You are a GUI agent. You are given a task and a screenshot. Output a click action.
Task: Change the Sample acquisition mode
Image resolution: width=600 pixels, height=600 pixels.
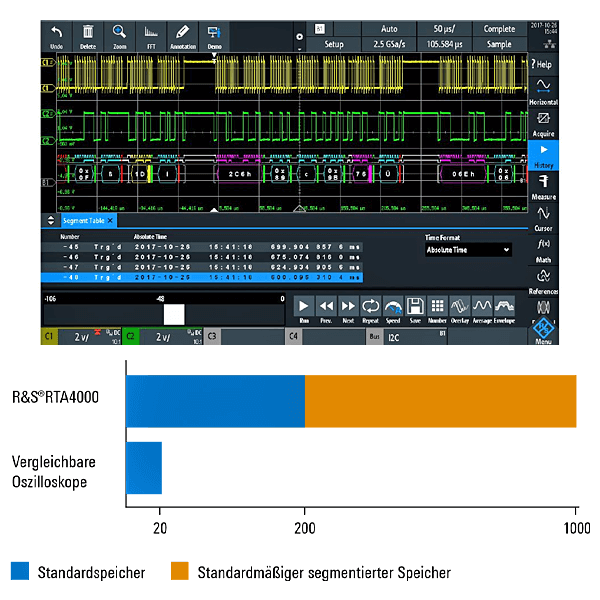499,44
